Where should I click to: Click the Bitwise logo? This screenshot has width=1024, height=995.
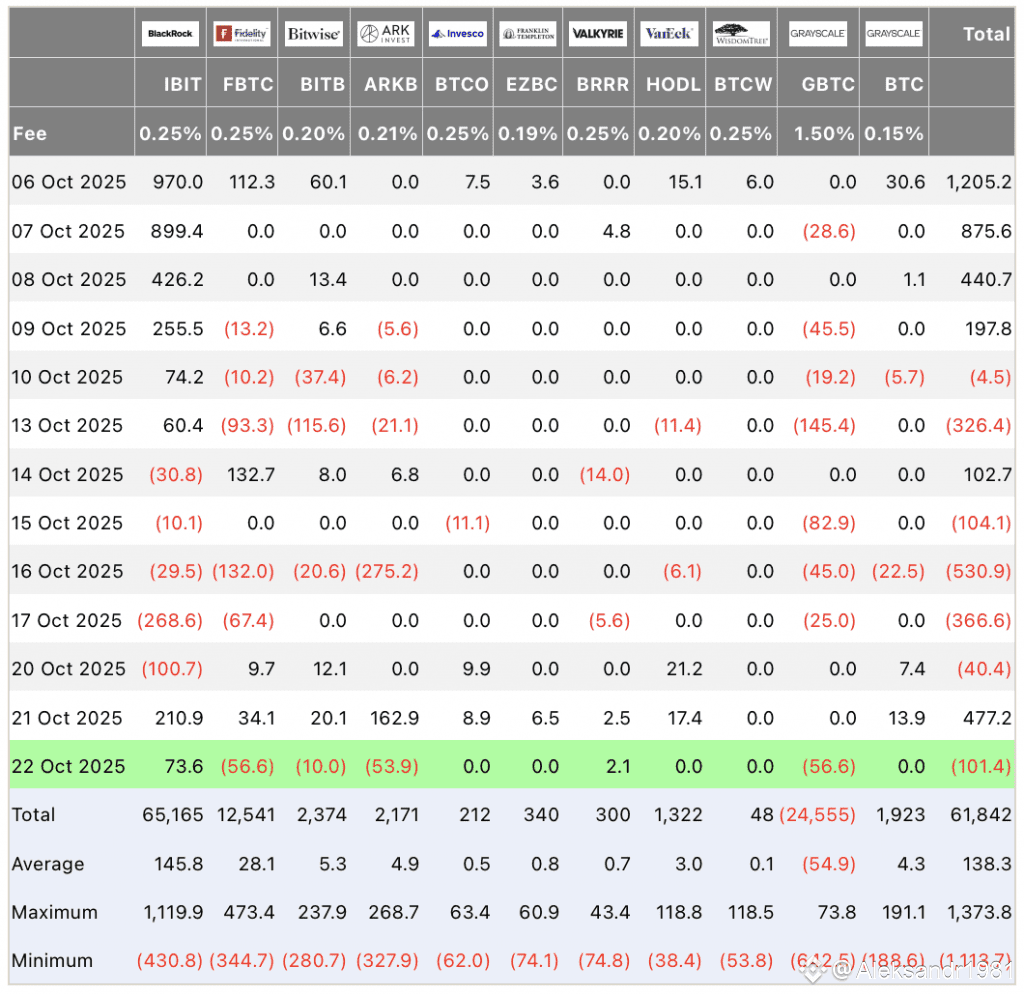314,34
